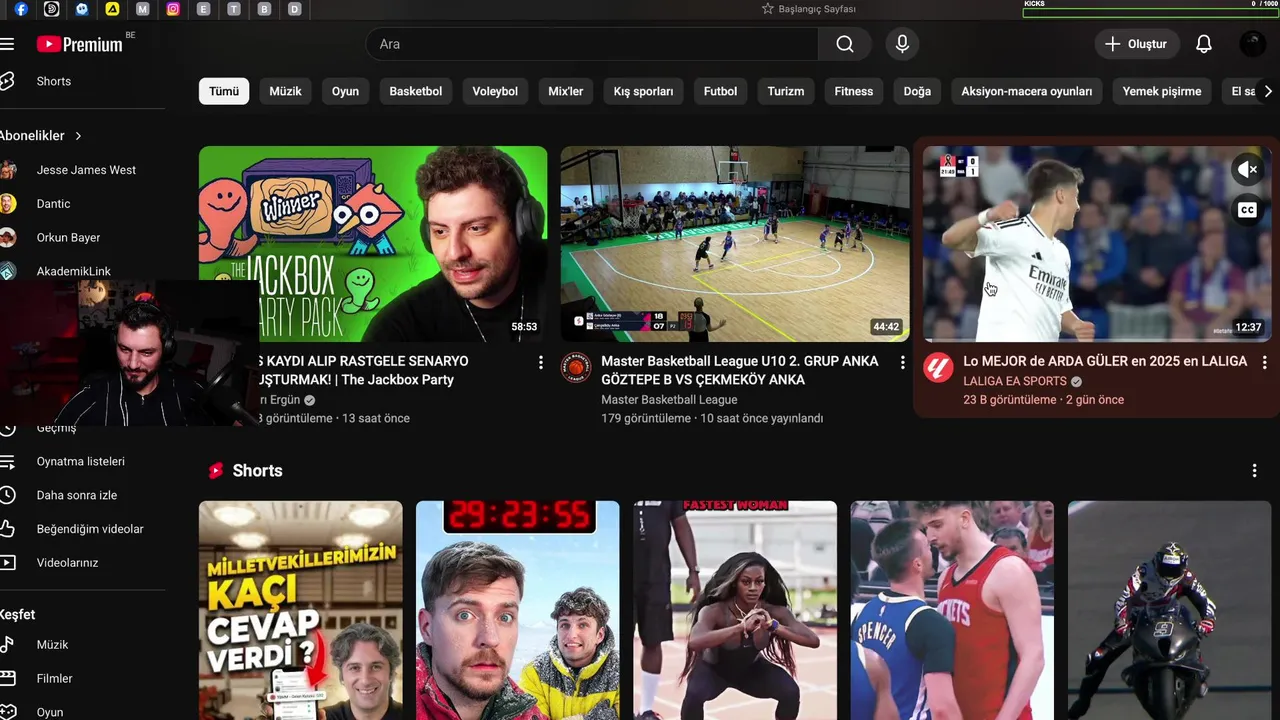Open the ghost-shaped bookmark icon
Viewport: 1280px width, 720px height.
point(82,9)
